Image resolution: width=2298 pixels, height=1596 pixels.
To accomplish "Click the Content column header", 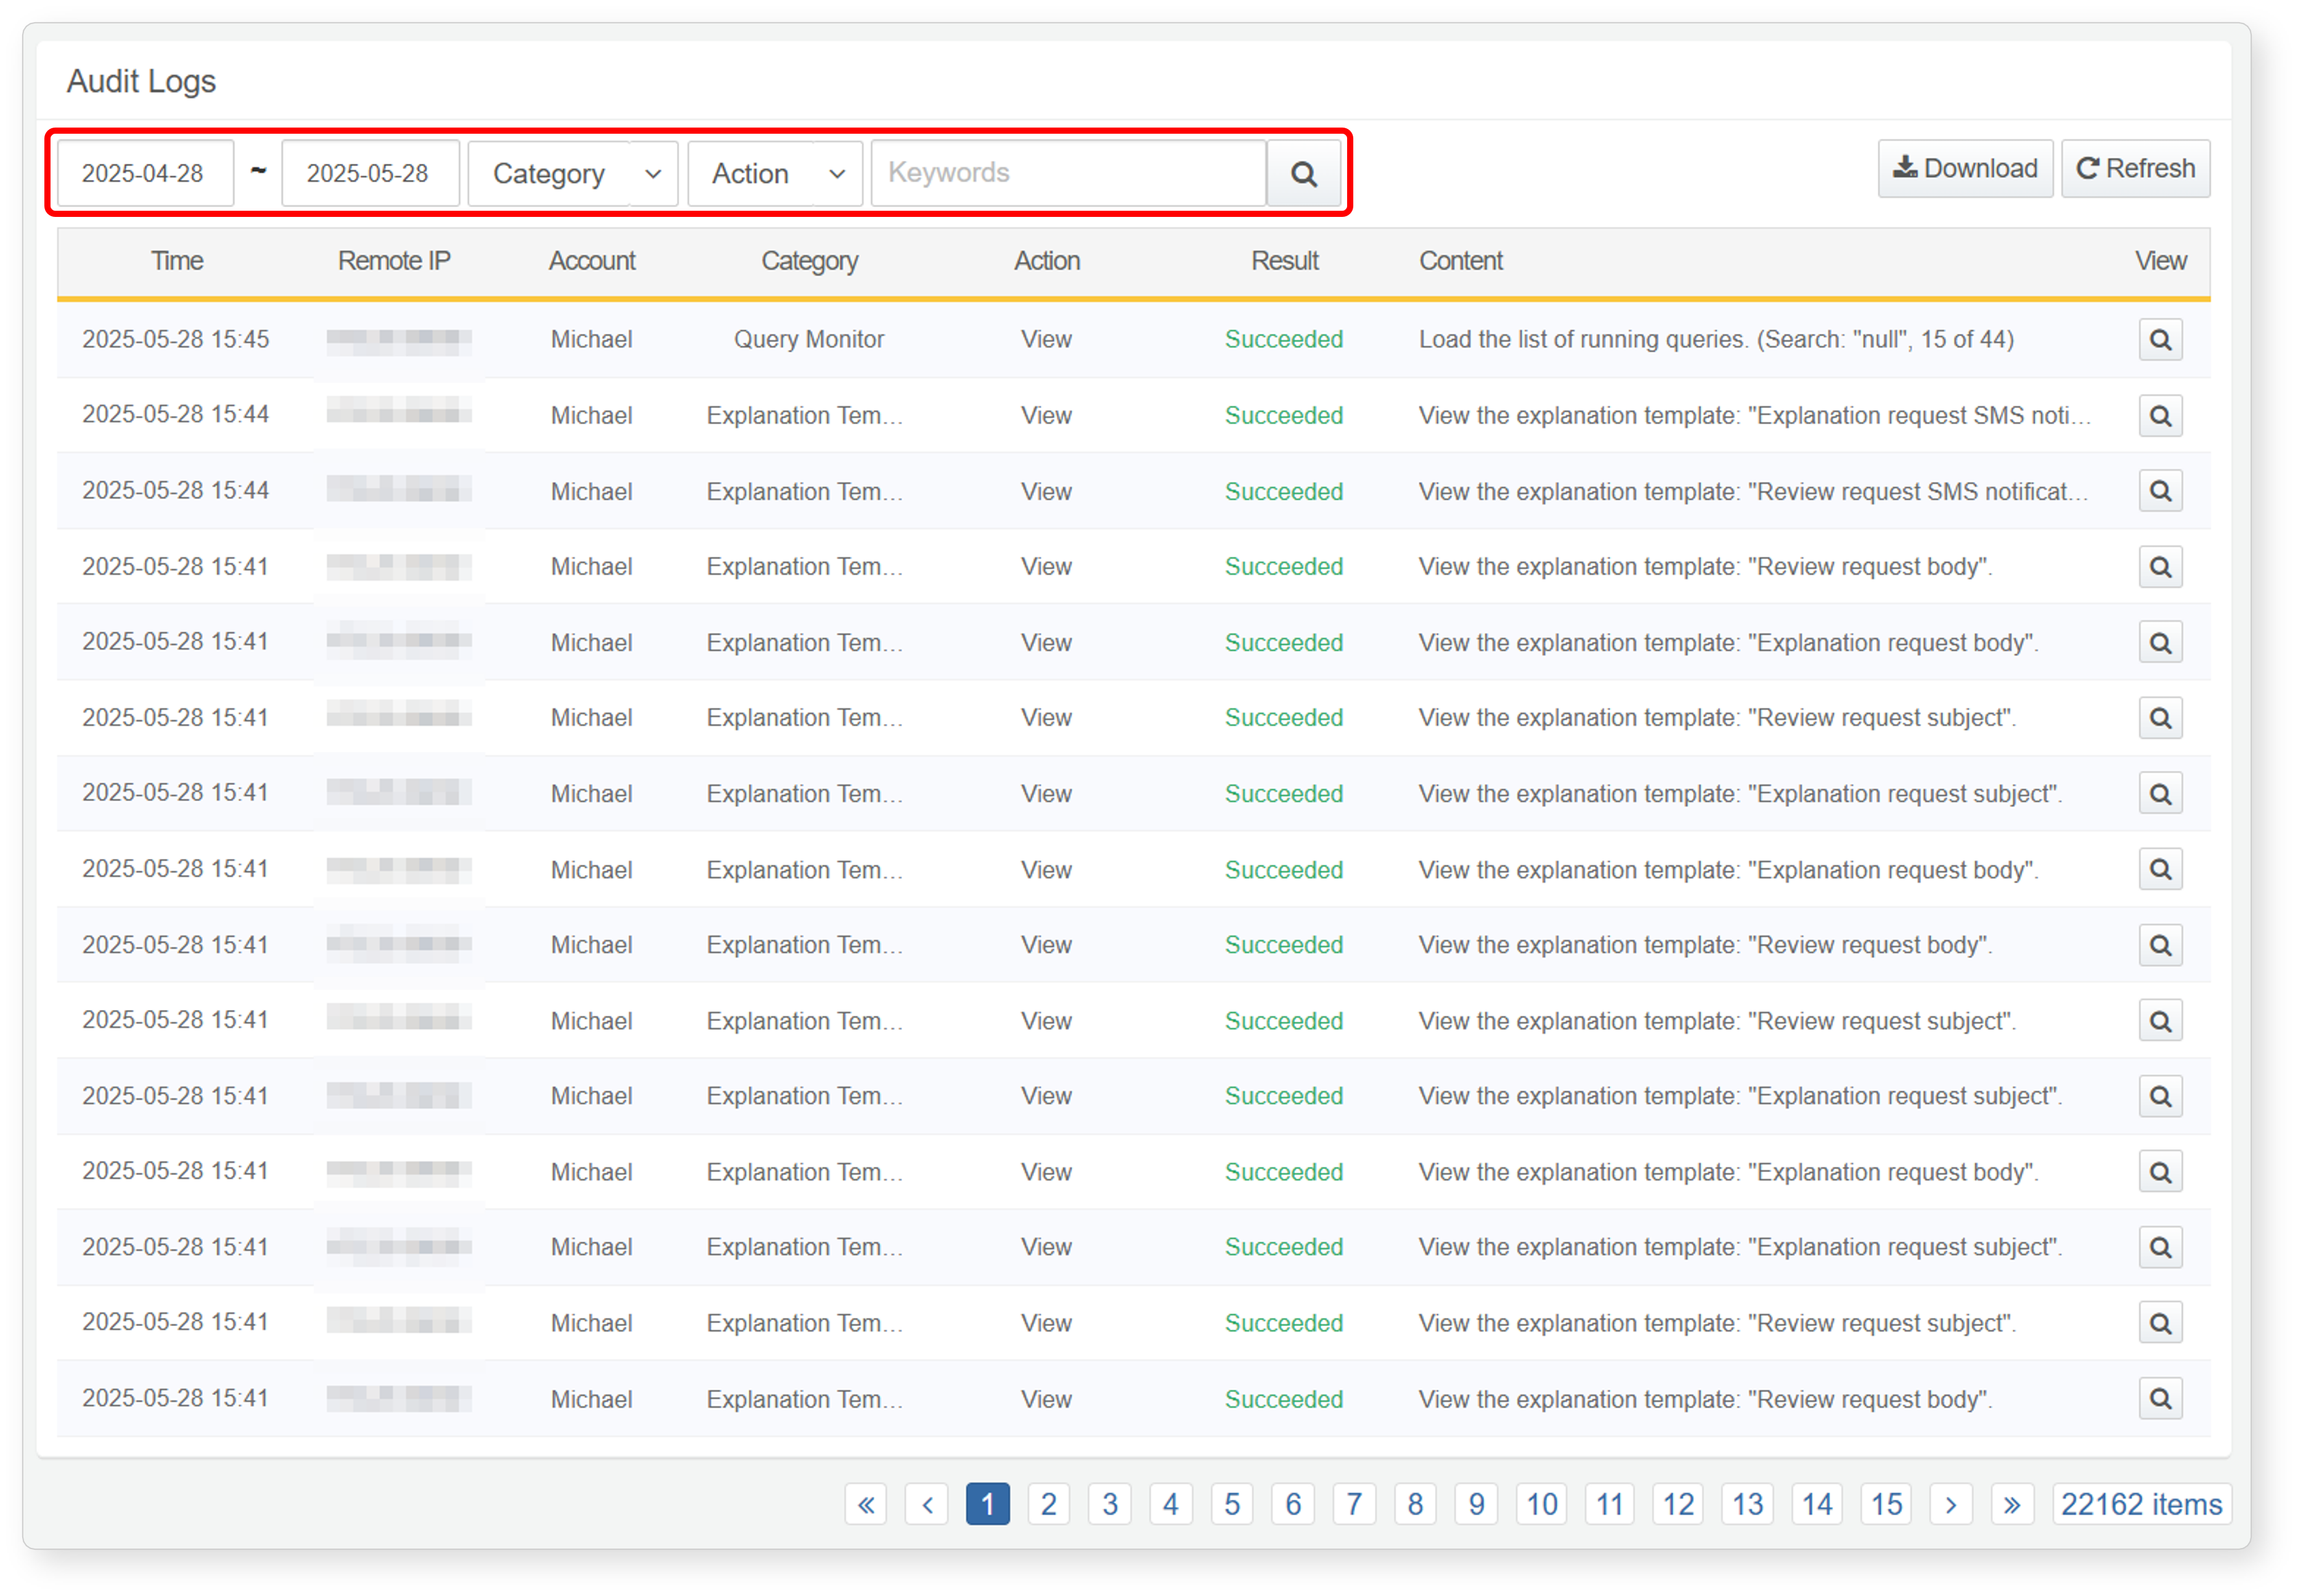I will pos(1460,261).
